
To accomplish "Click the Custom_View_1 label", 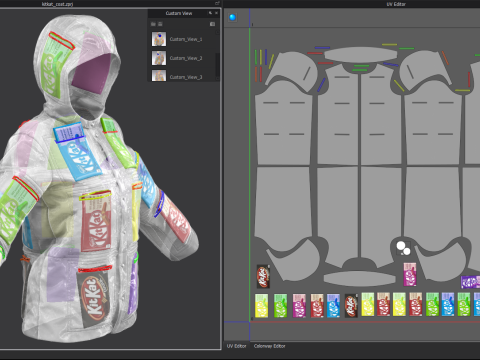I will coord(186,39).
